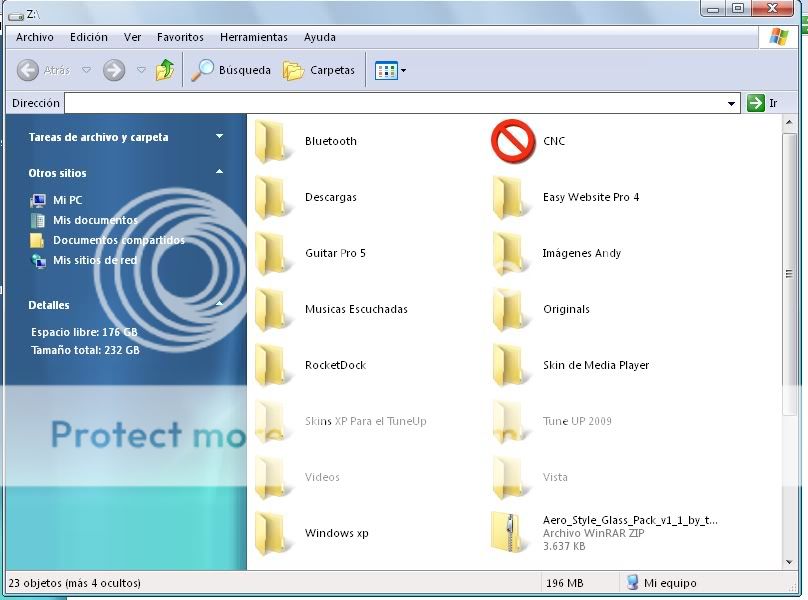This screenshot has height=600, width=808.
Task: Go up one folder level icon
Action: 165,71
